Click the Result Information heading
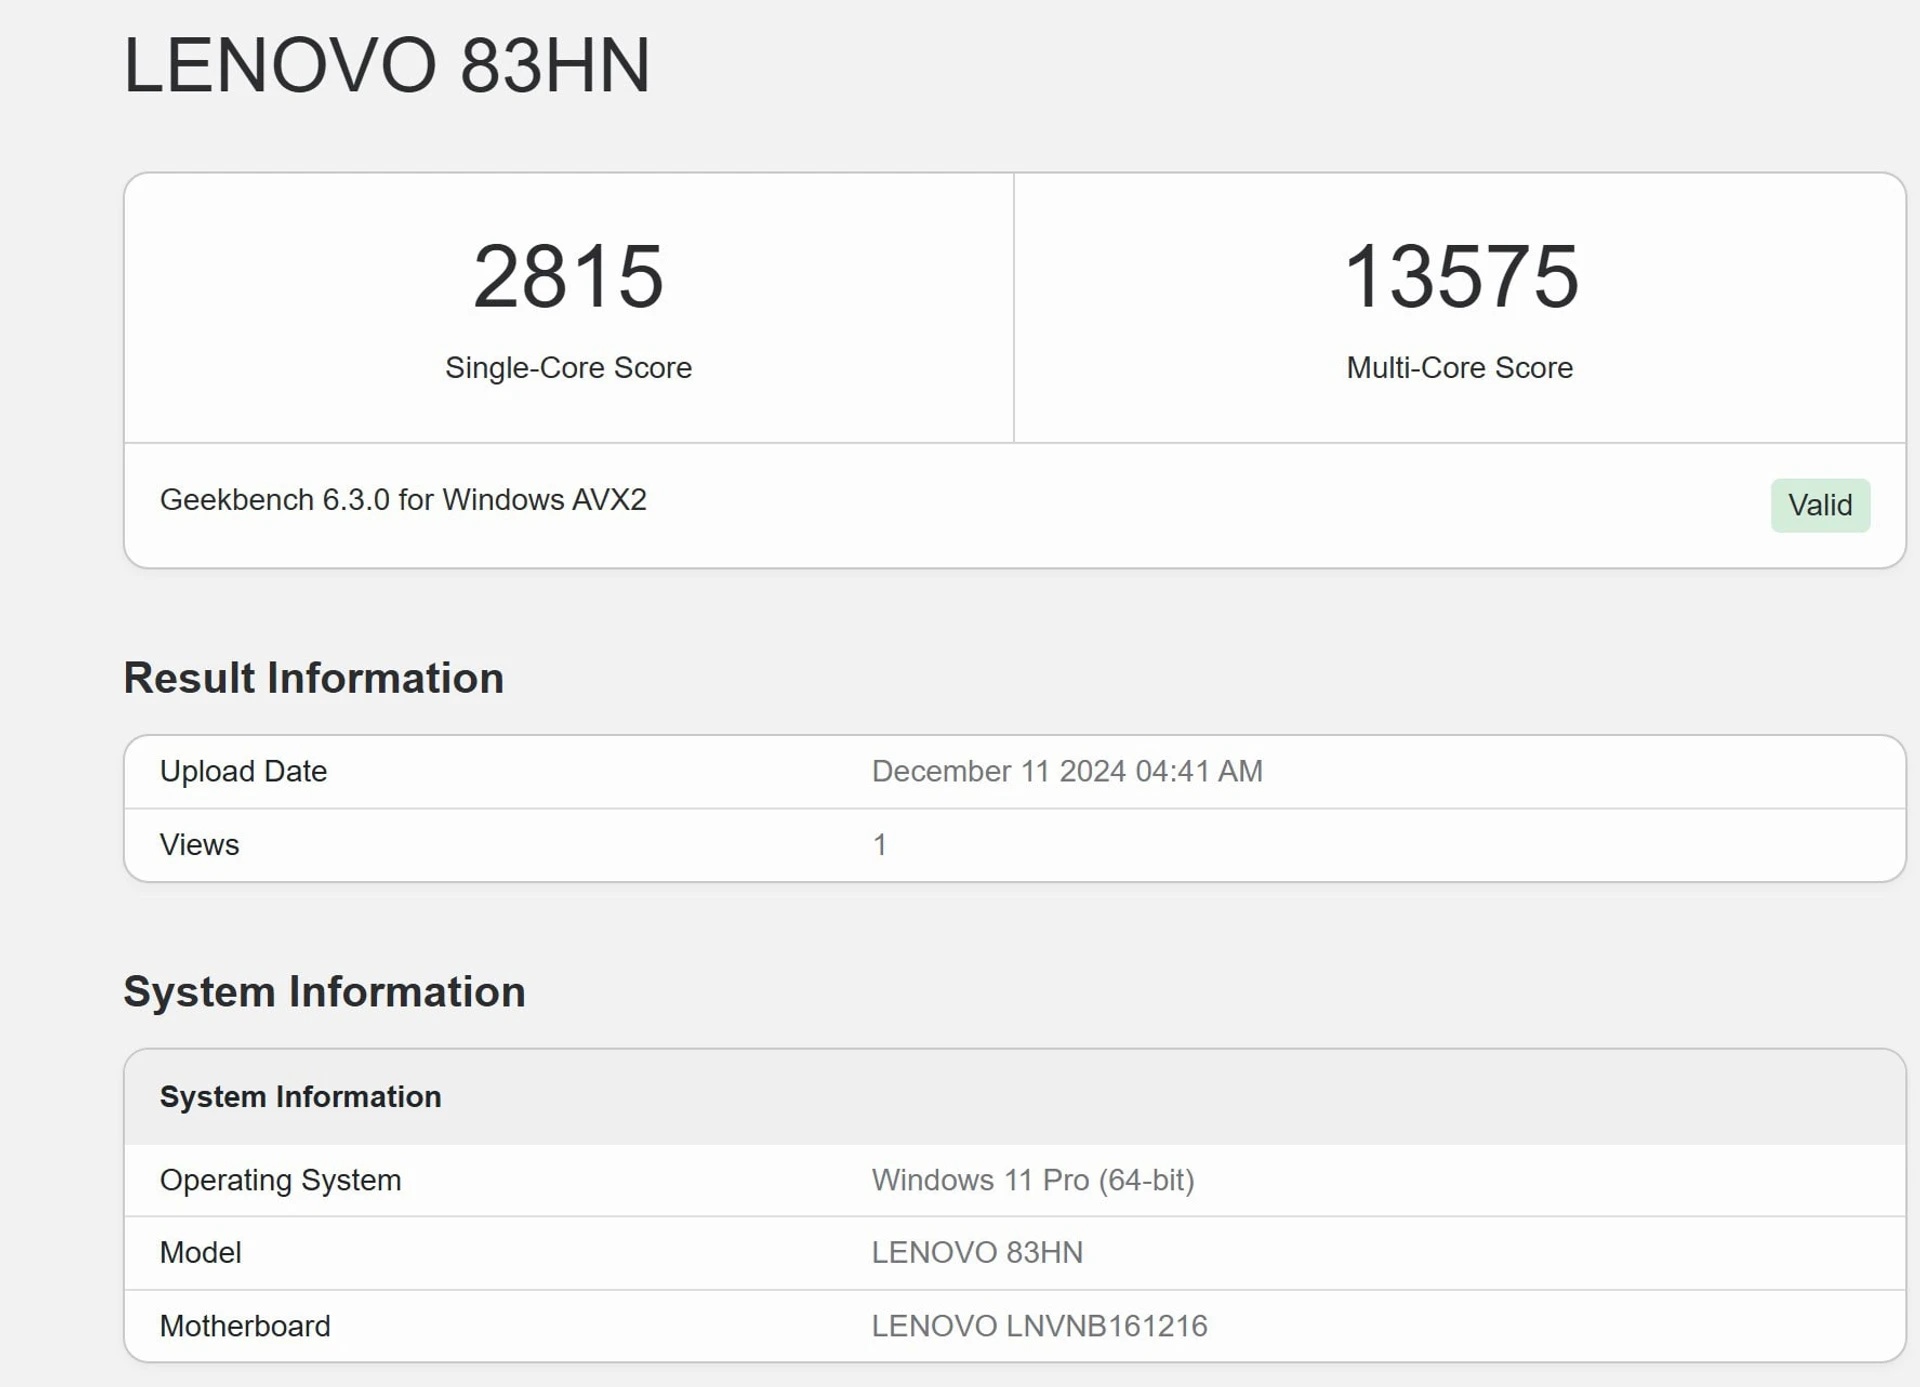The height and width of the screenshot is (1387, 1920). (313, 678)
